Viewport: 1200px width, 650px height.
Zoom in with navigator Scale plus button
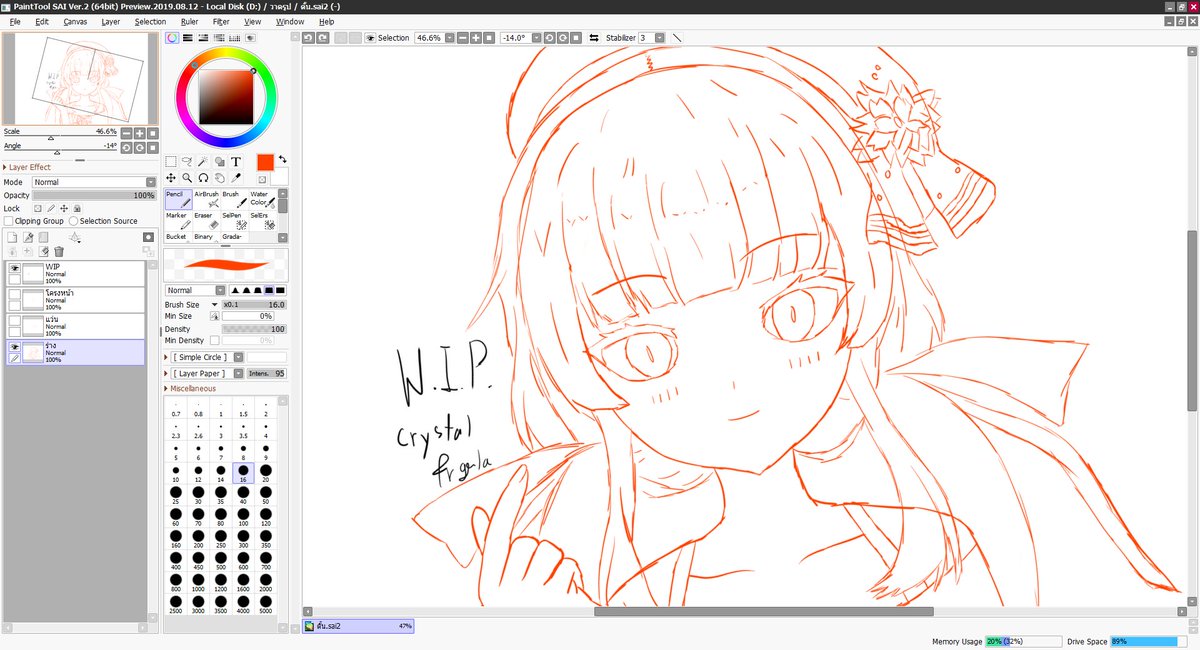[x=139, y=133]
